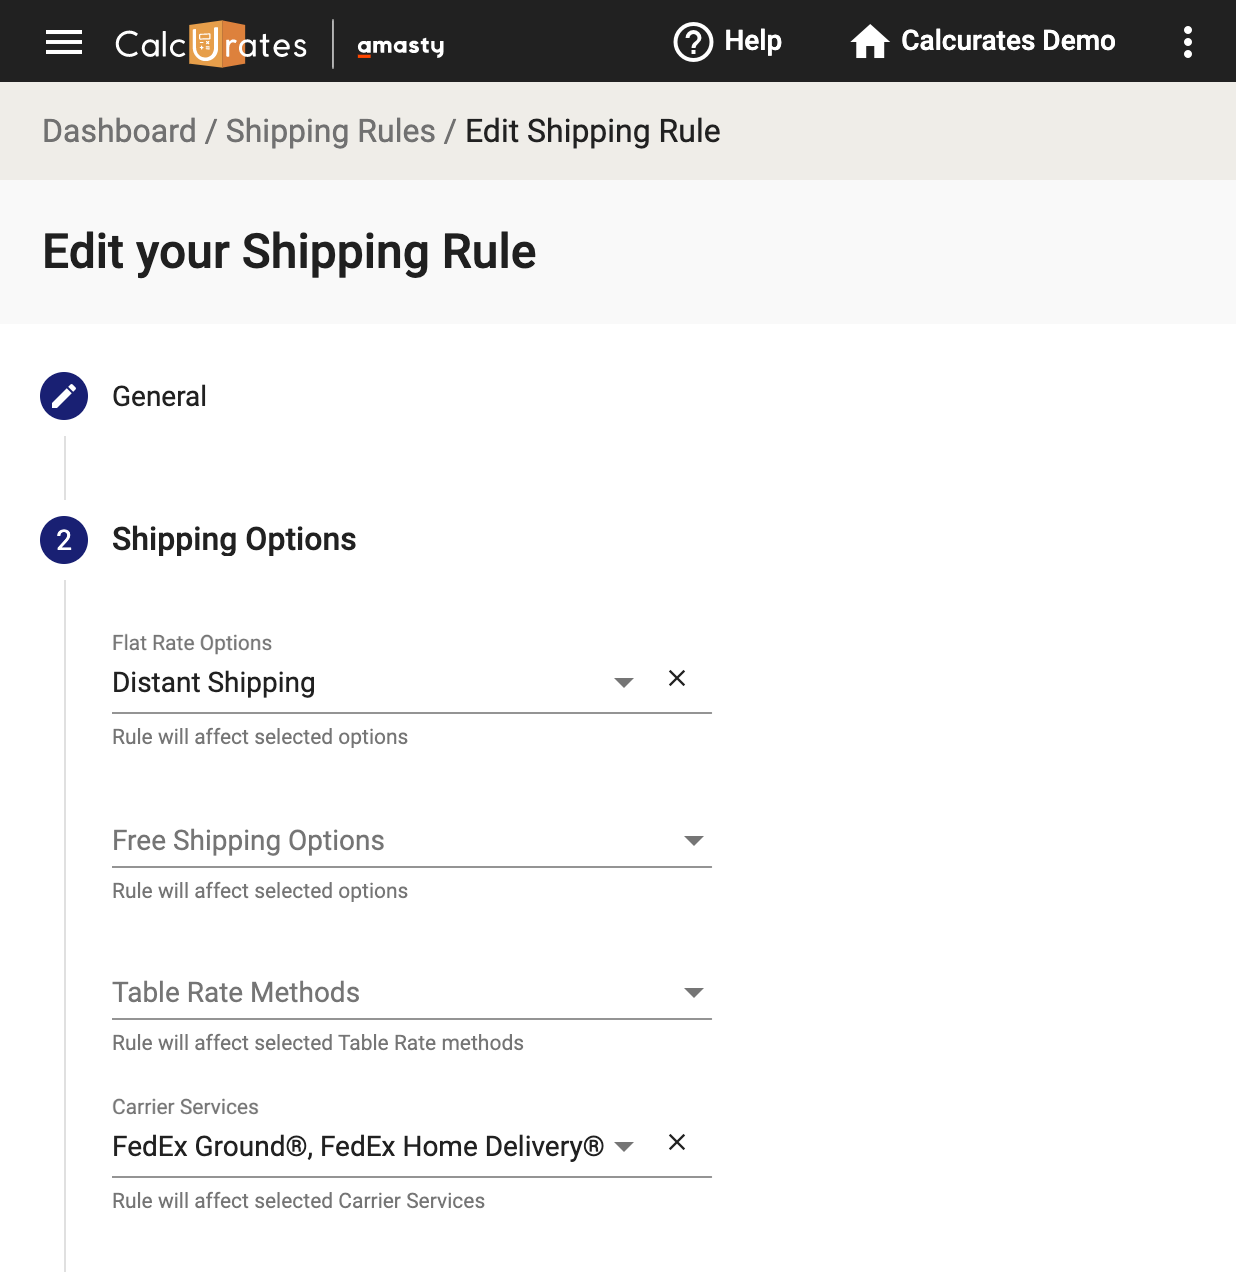Open the Table Rate Methods dropdown
The width and height of the screenshot is (1236, 1272).
[411, 993]
